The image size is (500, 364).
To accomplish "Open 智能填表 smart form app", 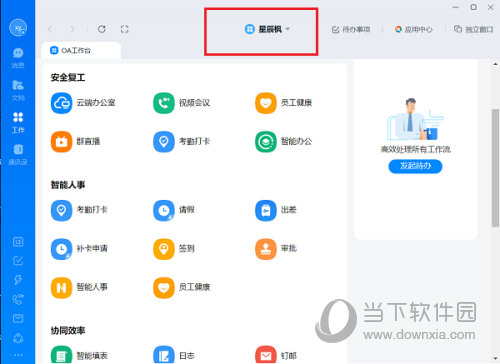I will pyautogui.click(x=79, y=355).
